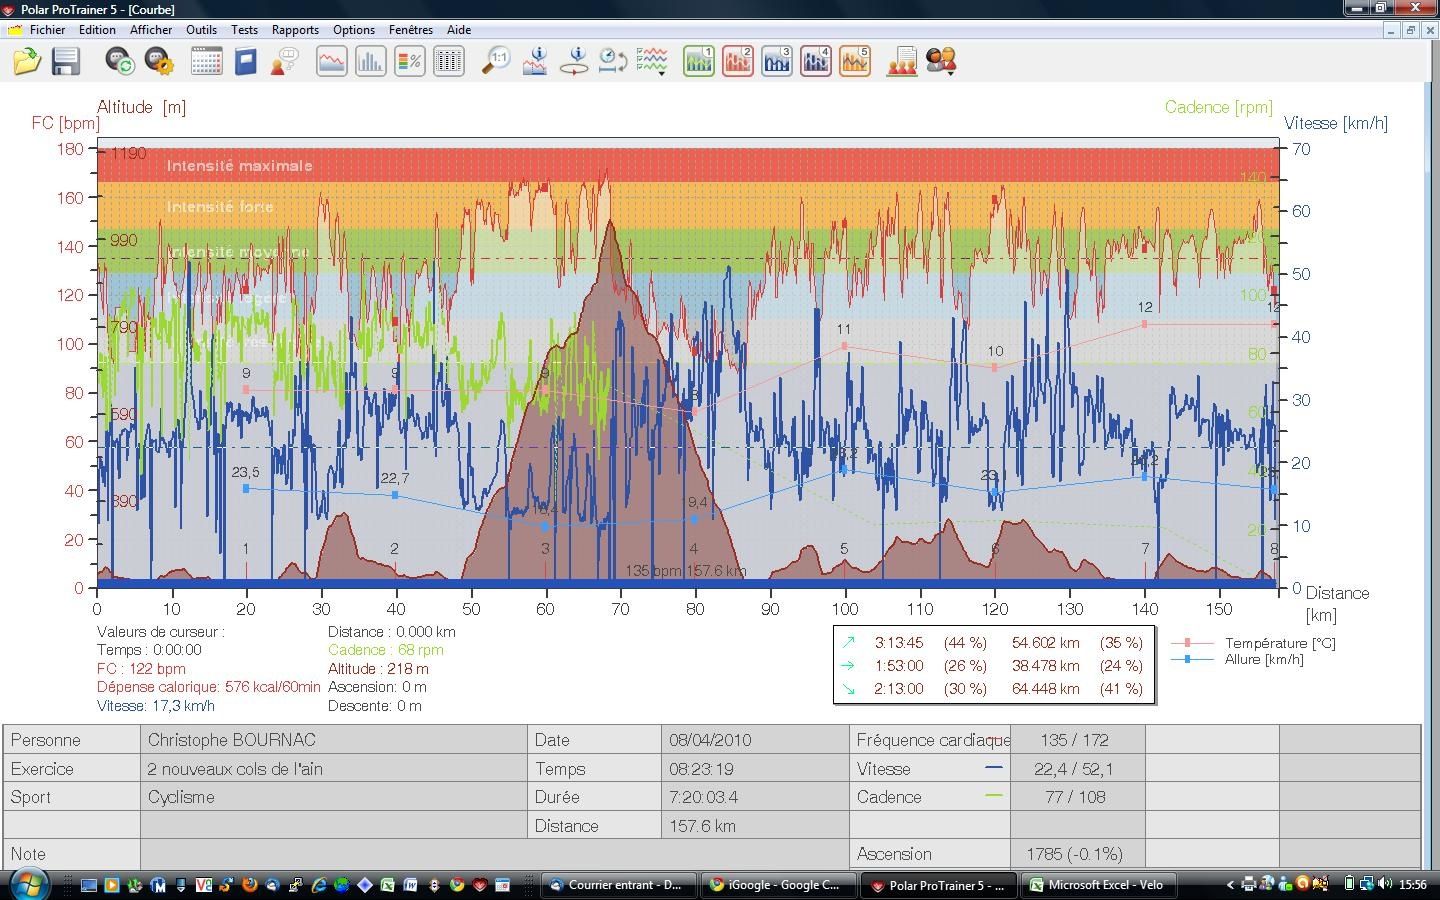Open the Edition menu

point(97,30)
